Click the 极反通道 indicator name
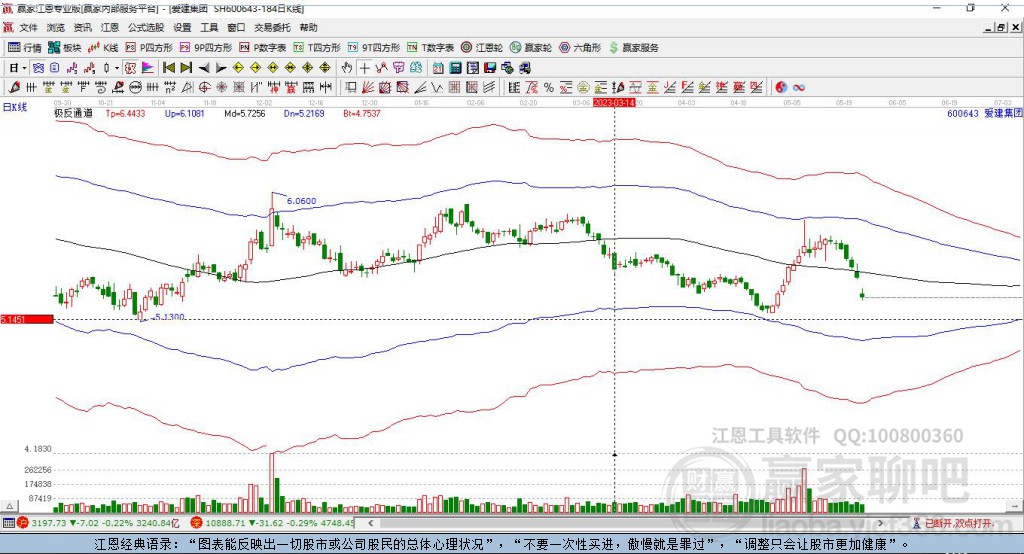 tap(73, 113)
